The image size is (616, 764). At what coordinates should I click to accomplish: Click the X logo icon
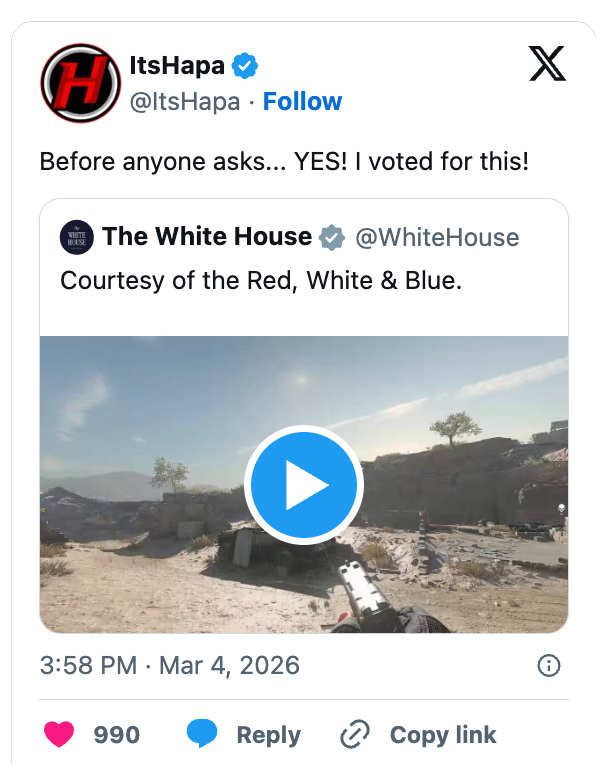[546, 65]
